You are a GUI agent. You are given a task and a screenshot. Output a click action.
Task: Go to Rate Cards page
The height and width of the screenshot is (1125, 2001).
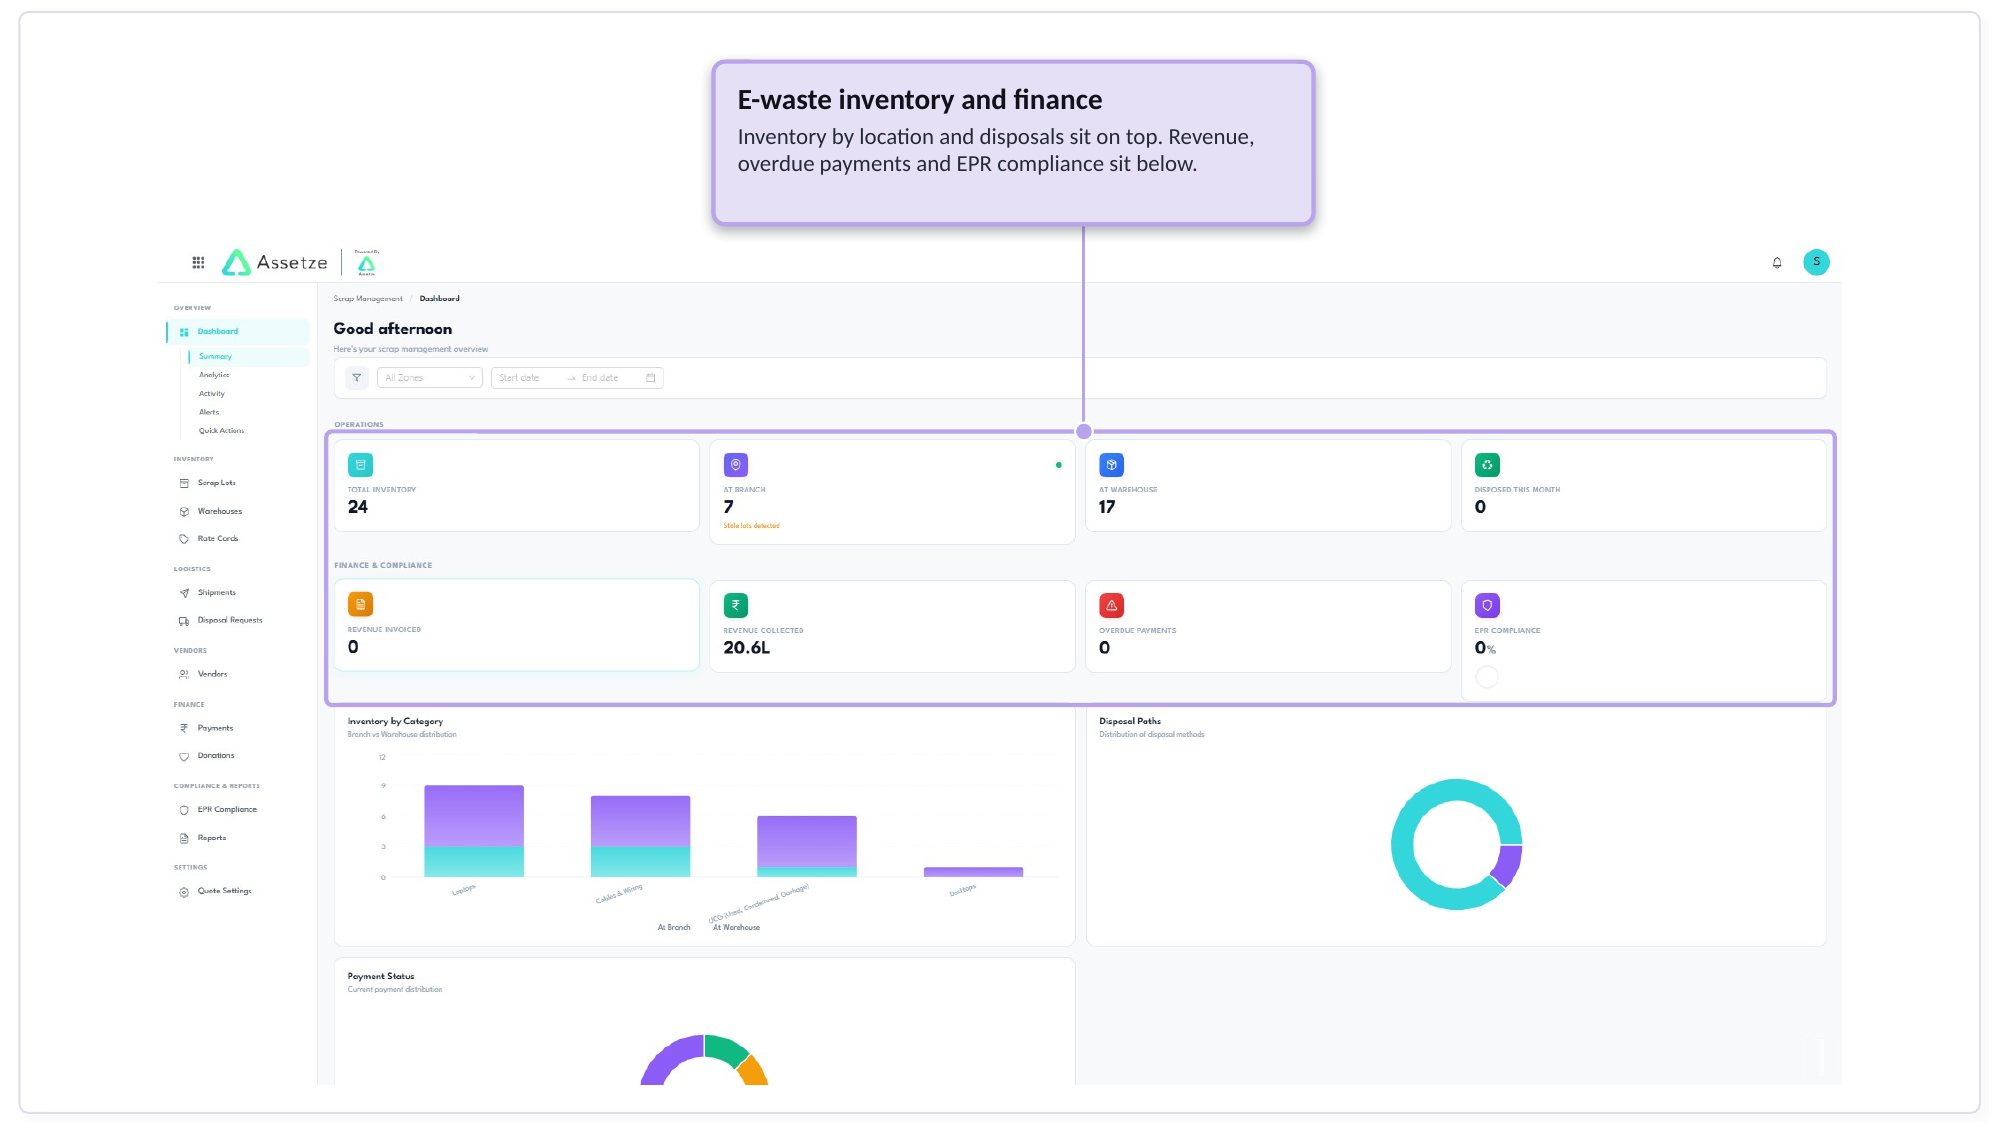pyautogui.click(x=218, y=539)
